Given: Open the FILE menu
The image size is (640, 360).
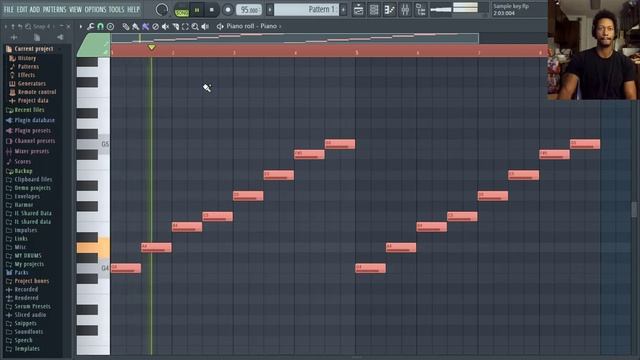Looking at the screenshot, I should (x=9, y=9).
